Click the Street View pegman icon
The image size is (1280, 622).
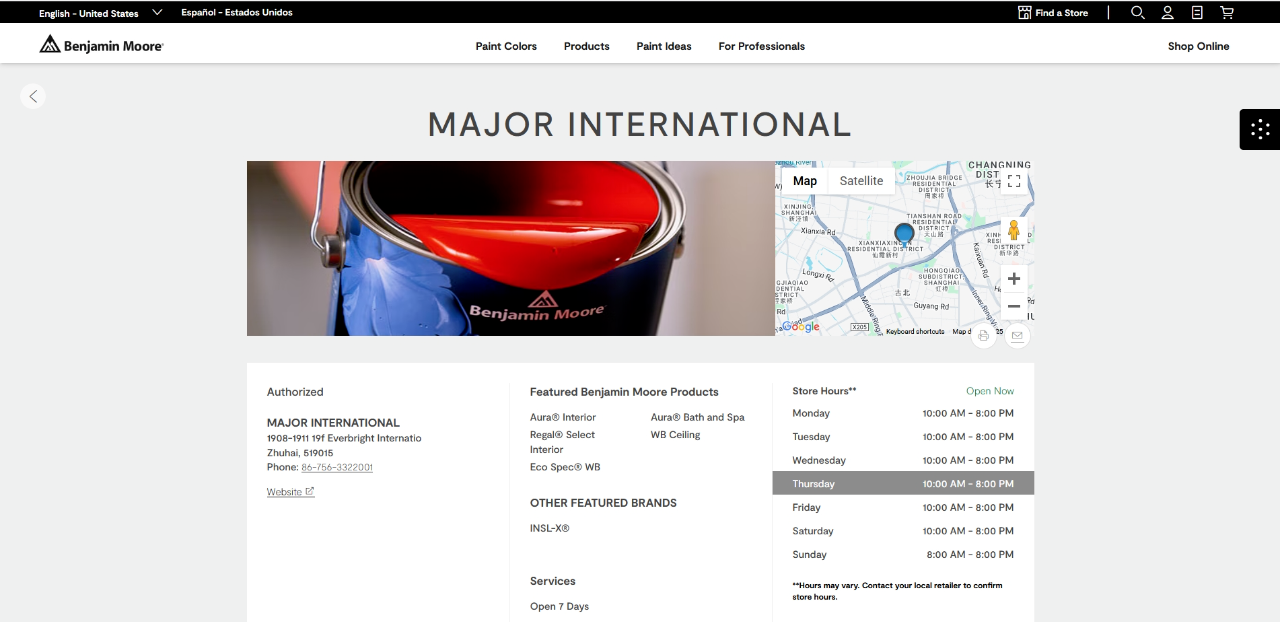[1014, 231]
